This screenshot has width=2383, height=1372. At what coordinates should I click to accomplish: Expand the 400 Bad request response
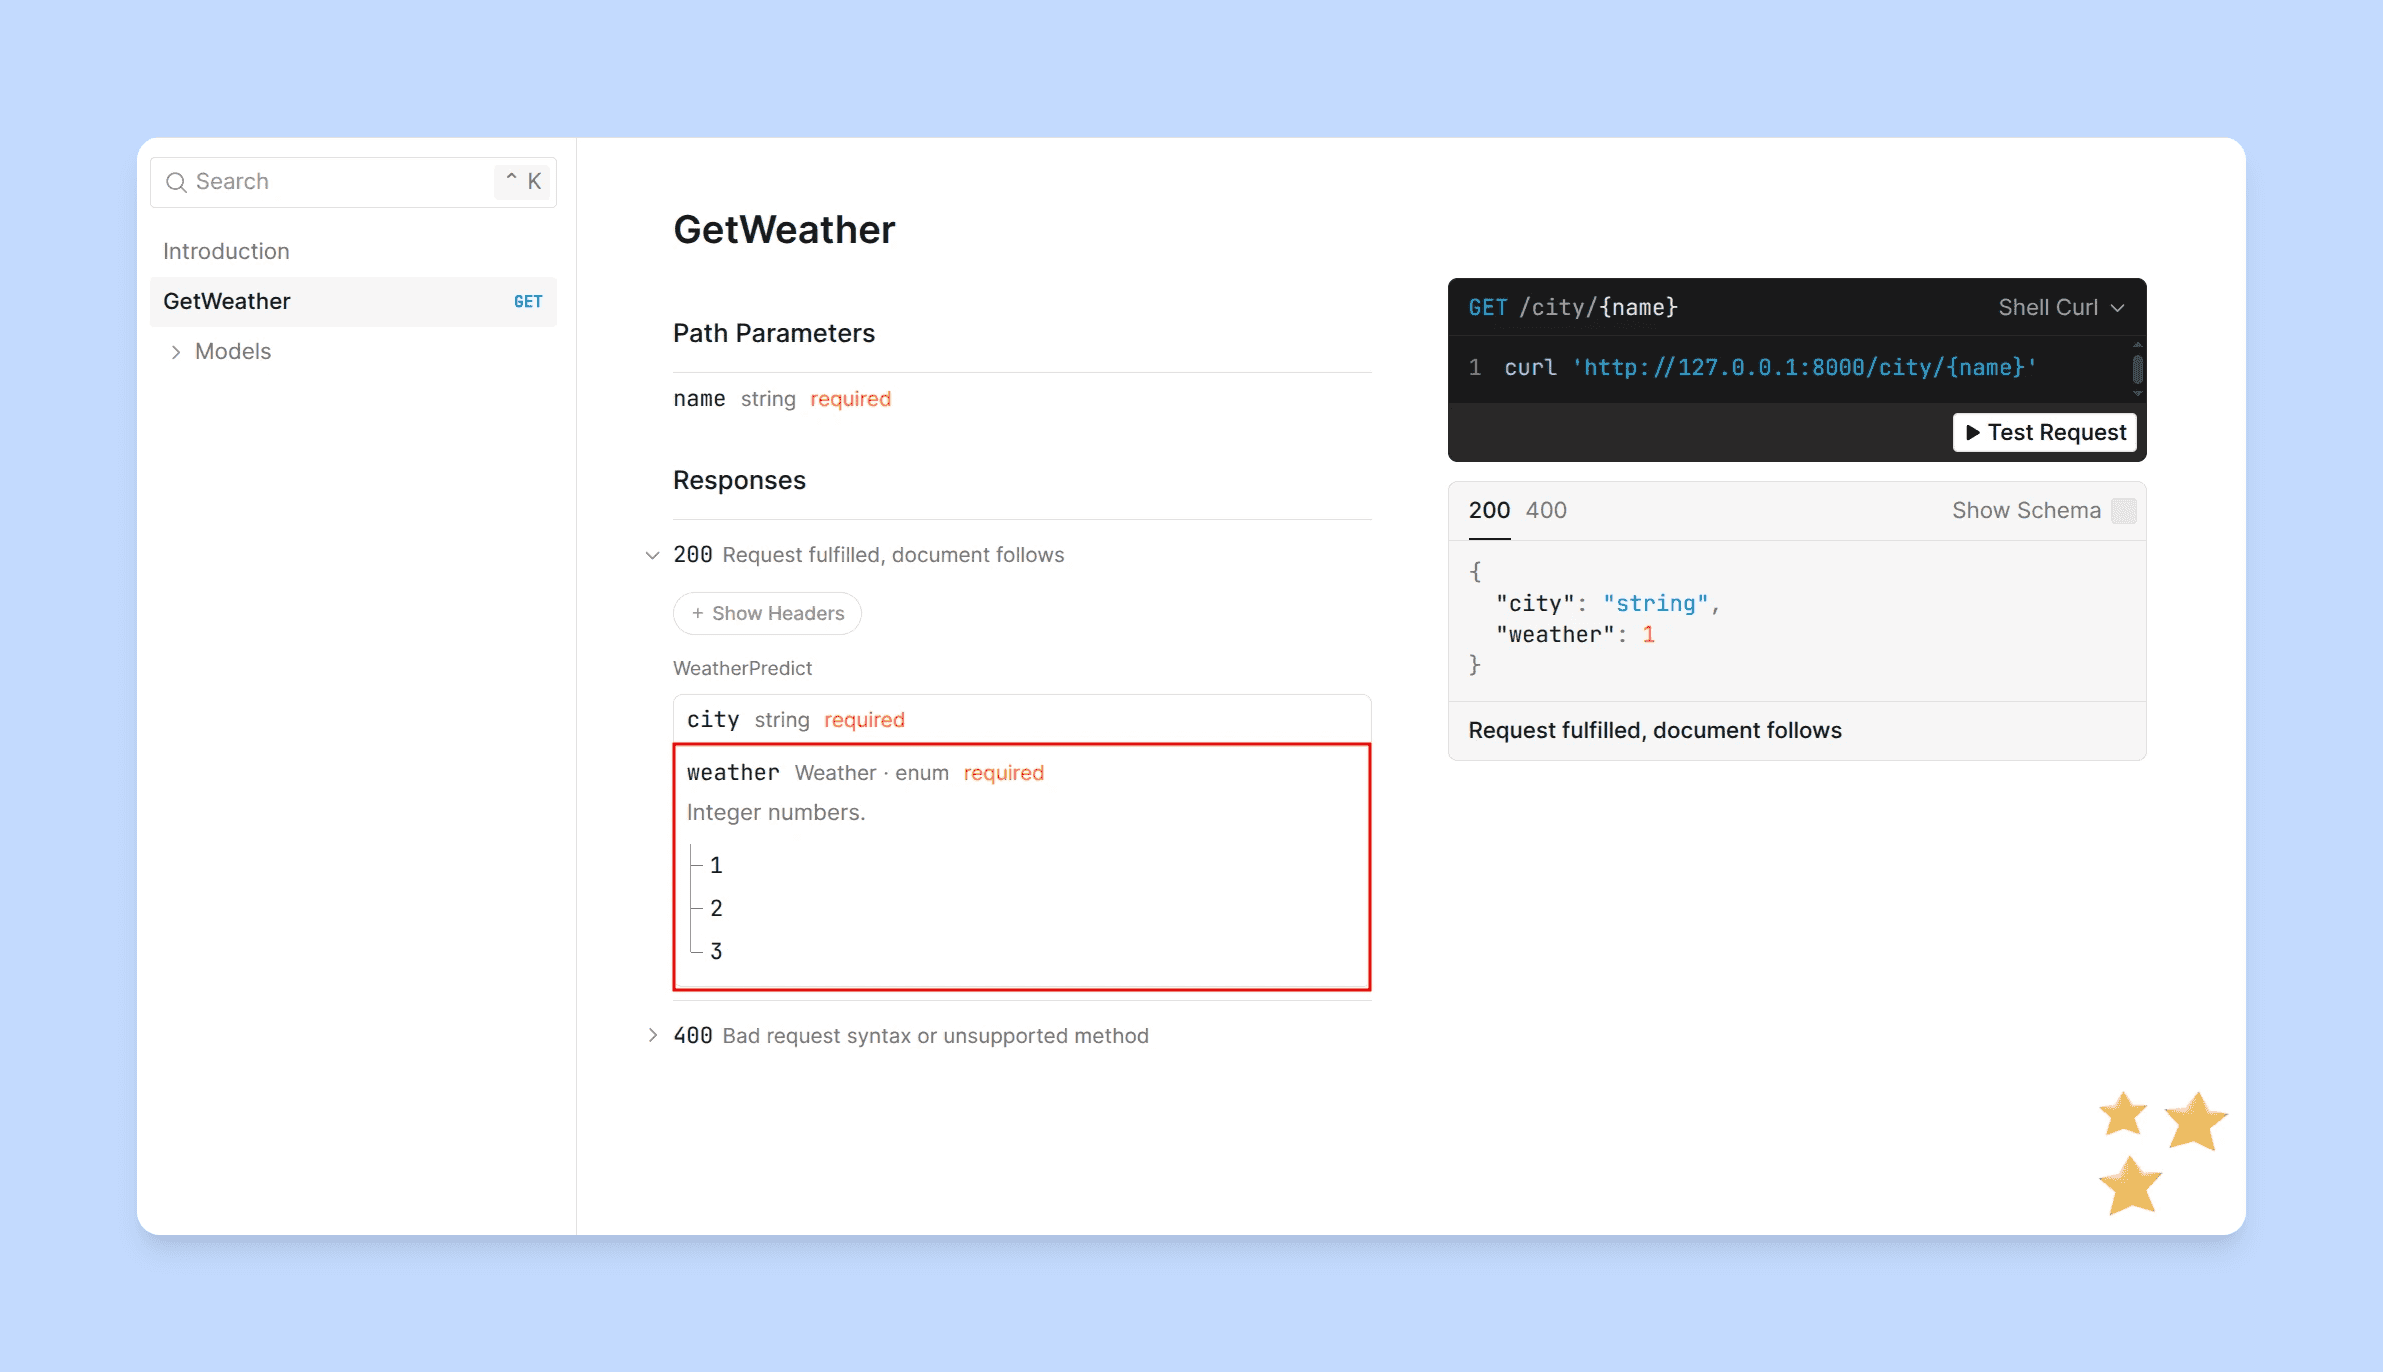pyautogui.click(x=652, y=1035)
